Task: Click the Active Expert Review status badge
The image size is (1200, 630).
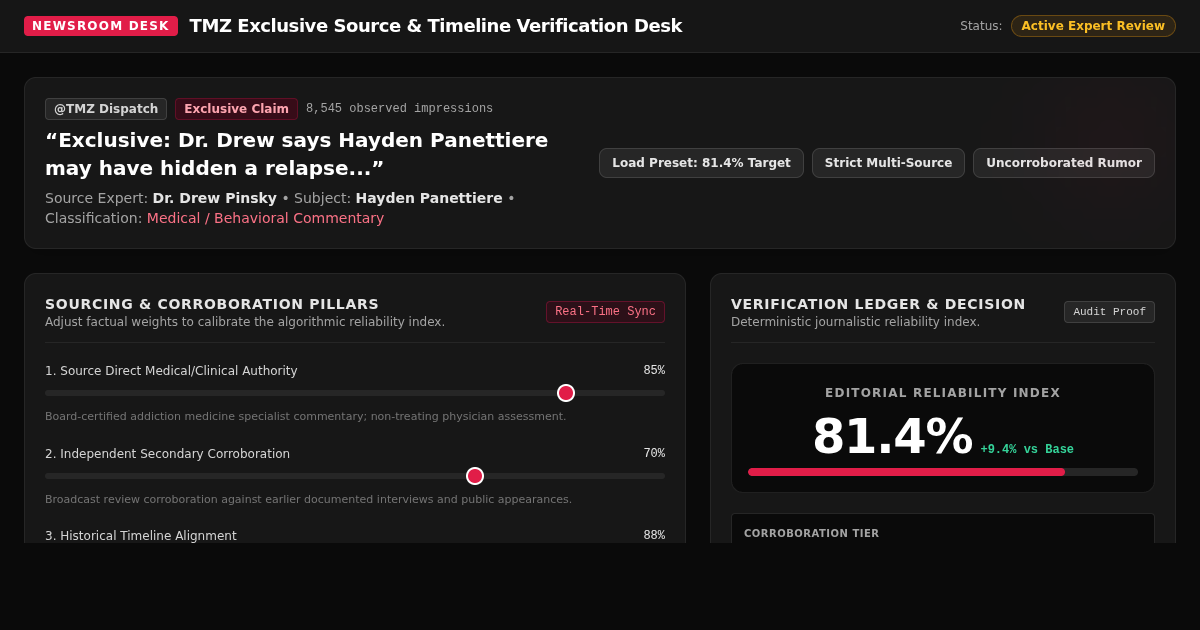Action: [x=1093, y=26]
